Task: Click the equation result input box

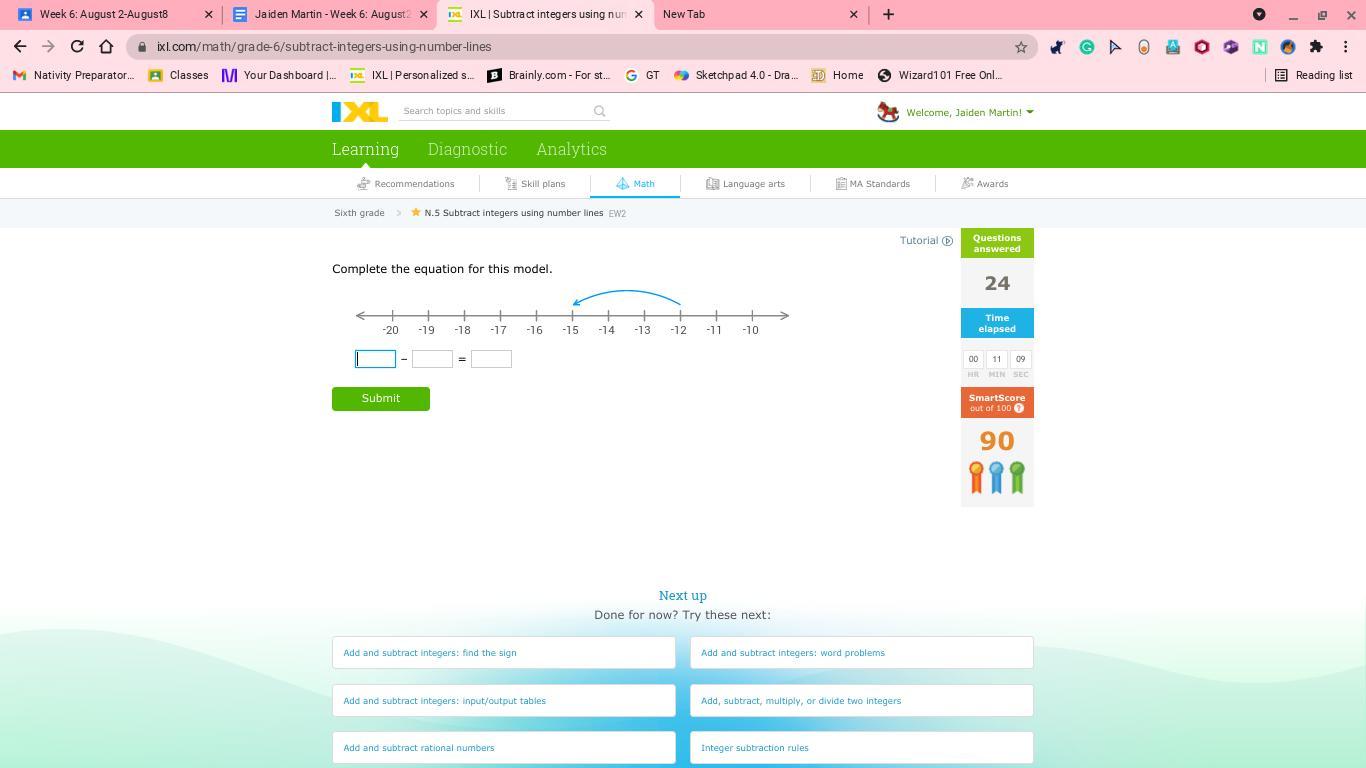Action: pyautogui.click(x=491, y=359)
